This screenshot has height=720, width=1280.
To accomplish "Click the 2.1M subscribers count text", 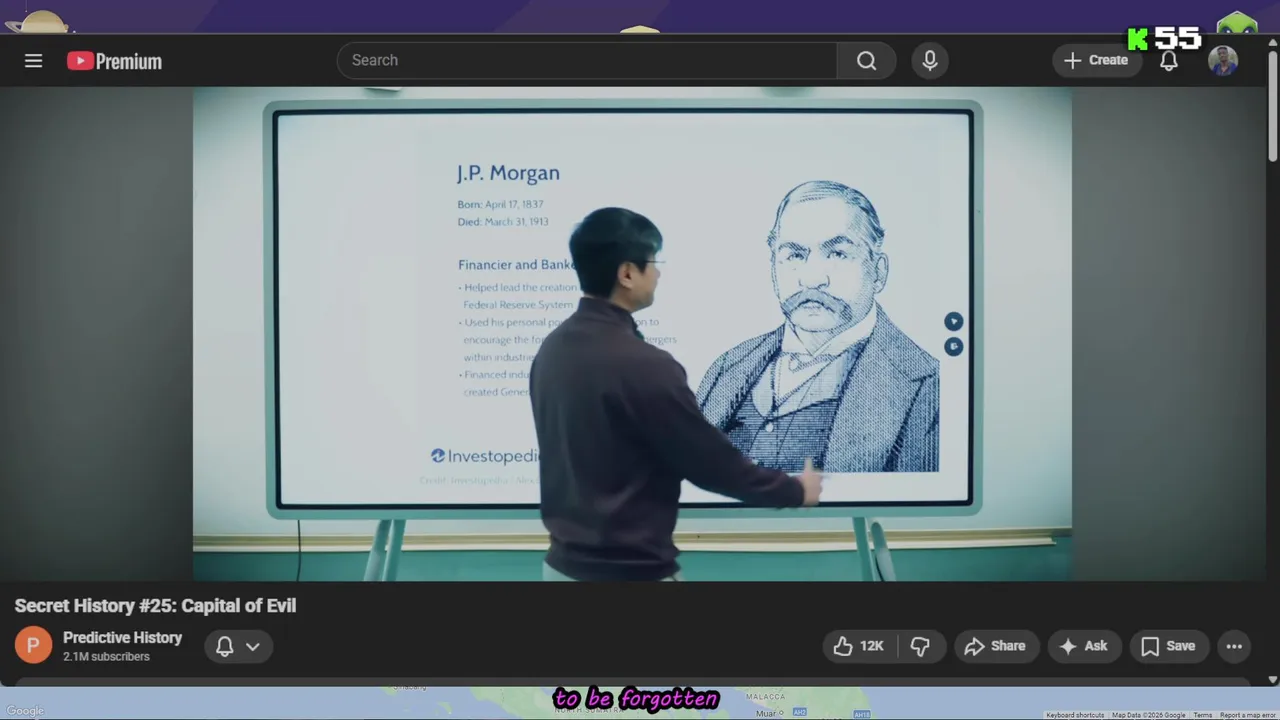I will [106, 657].
